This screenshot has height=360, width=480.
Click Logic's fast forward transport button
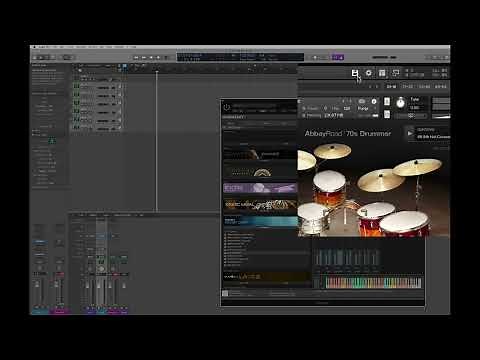[144, 58]
